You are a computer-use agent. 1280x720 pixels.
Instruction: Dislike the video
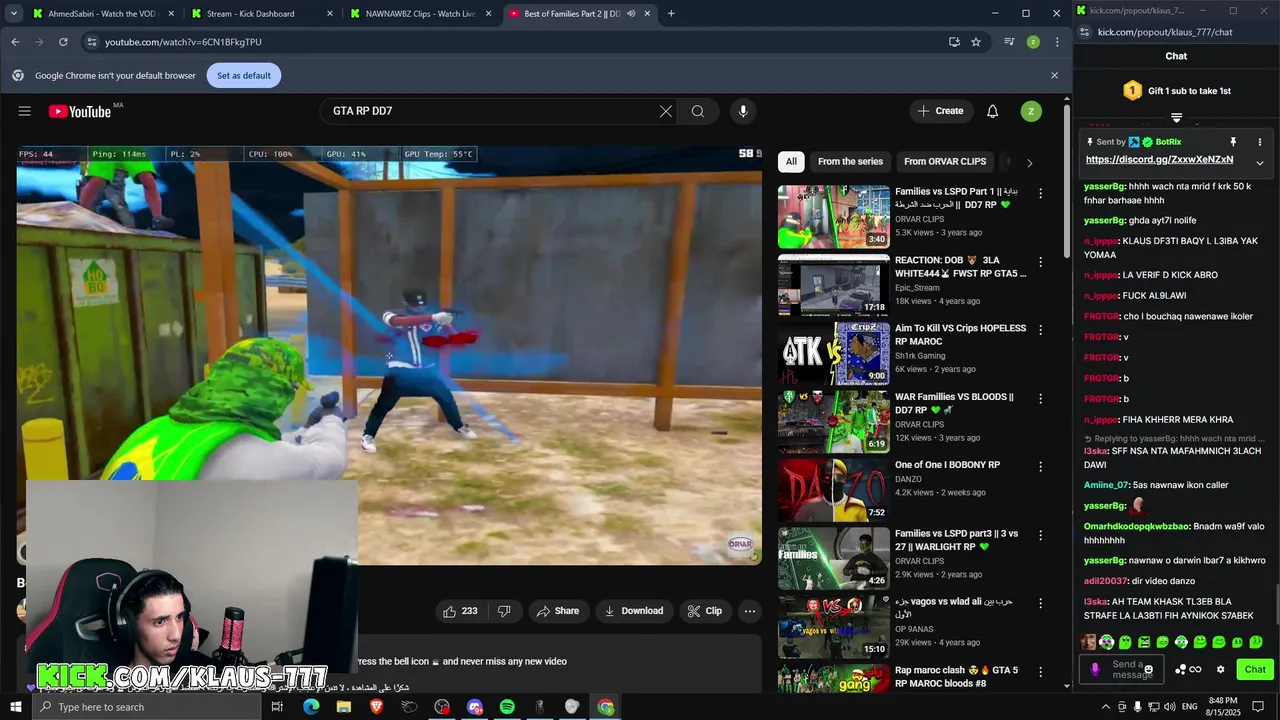click(505, 611)
